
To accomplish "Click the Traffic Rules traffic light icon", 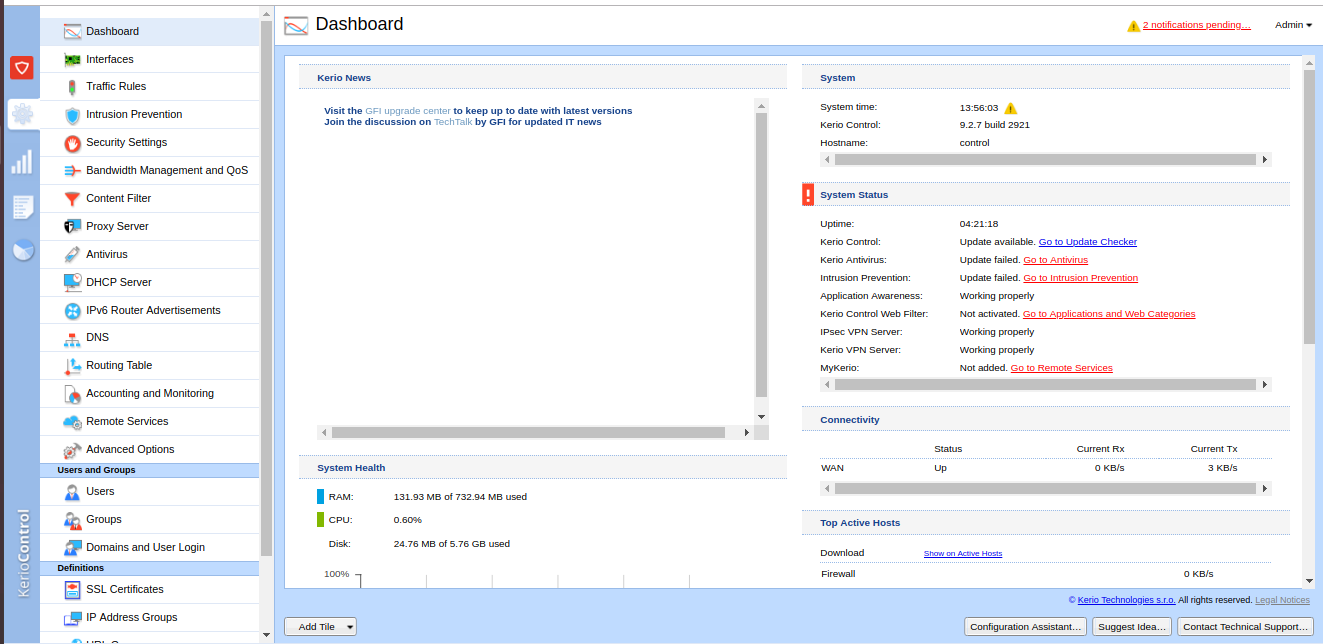I will click(x=71, y=87).
